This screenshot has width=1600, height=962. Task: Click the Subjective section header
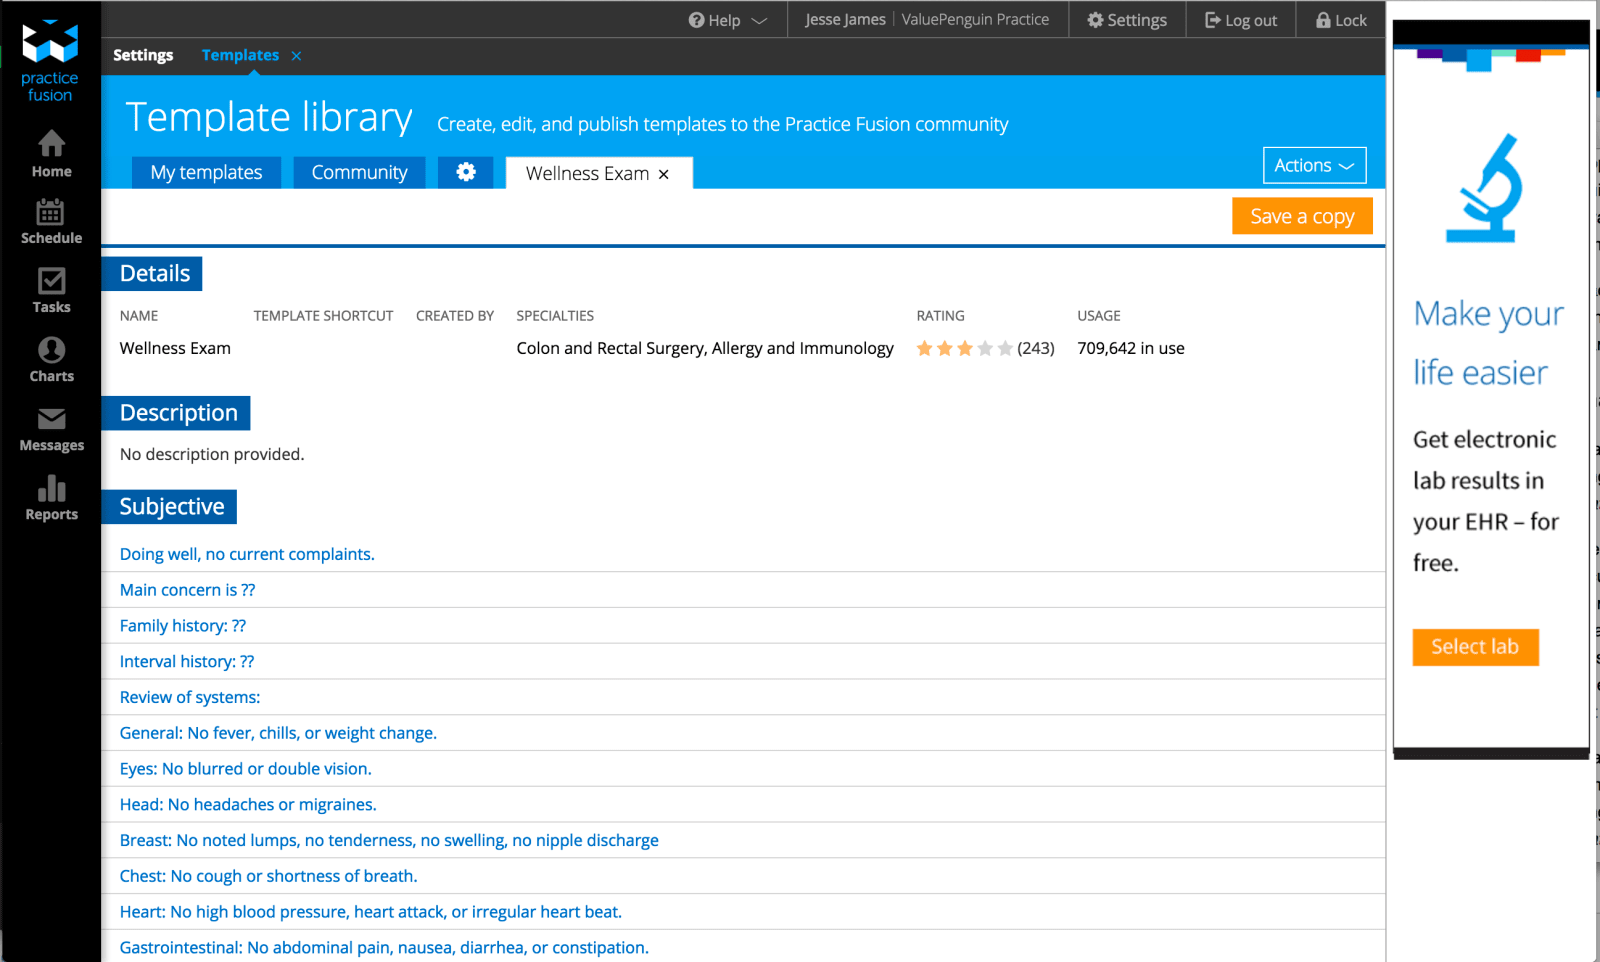click(x=170, y=507)
